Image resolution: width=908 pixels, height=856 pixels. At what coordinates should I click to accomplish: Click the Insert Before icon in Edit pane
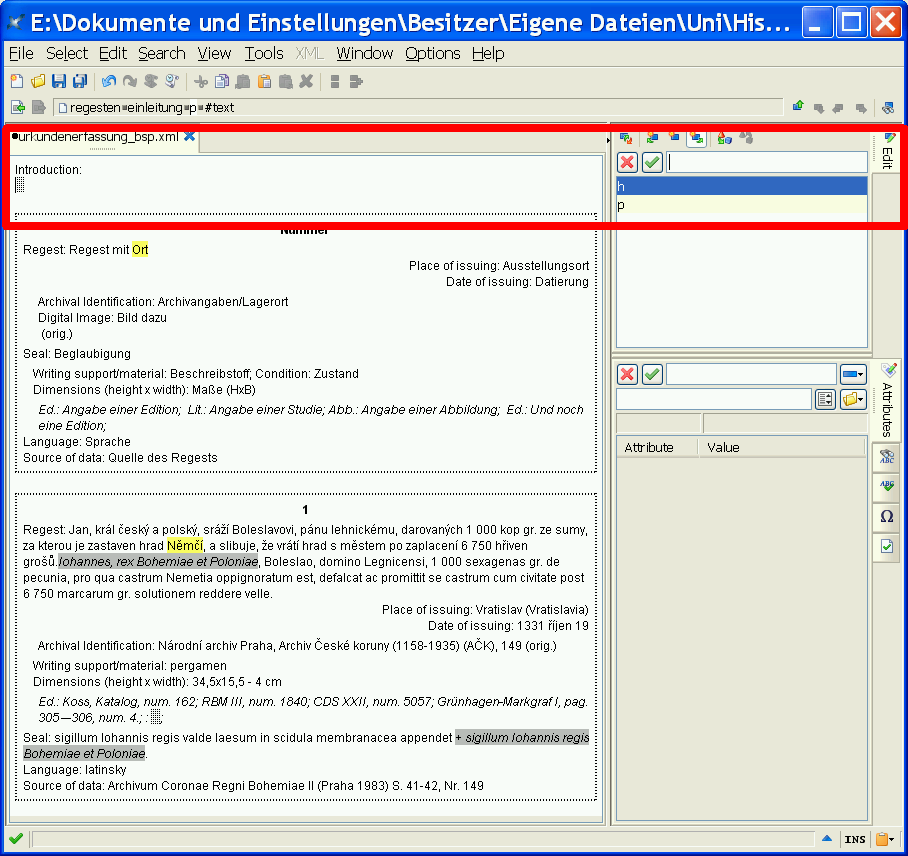click(653, 138)
